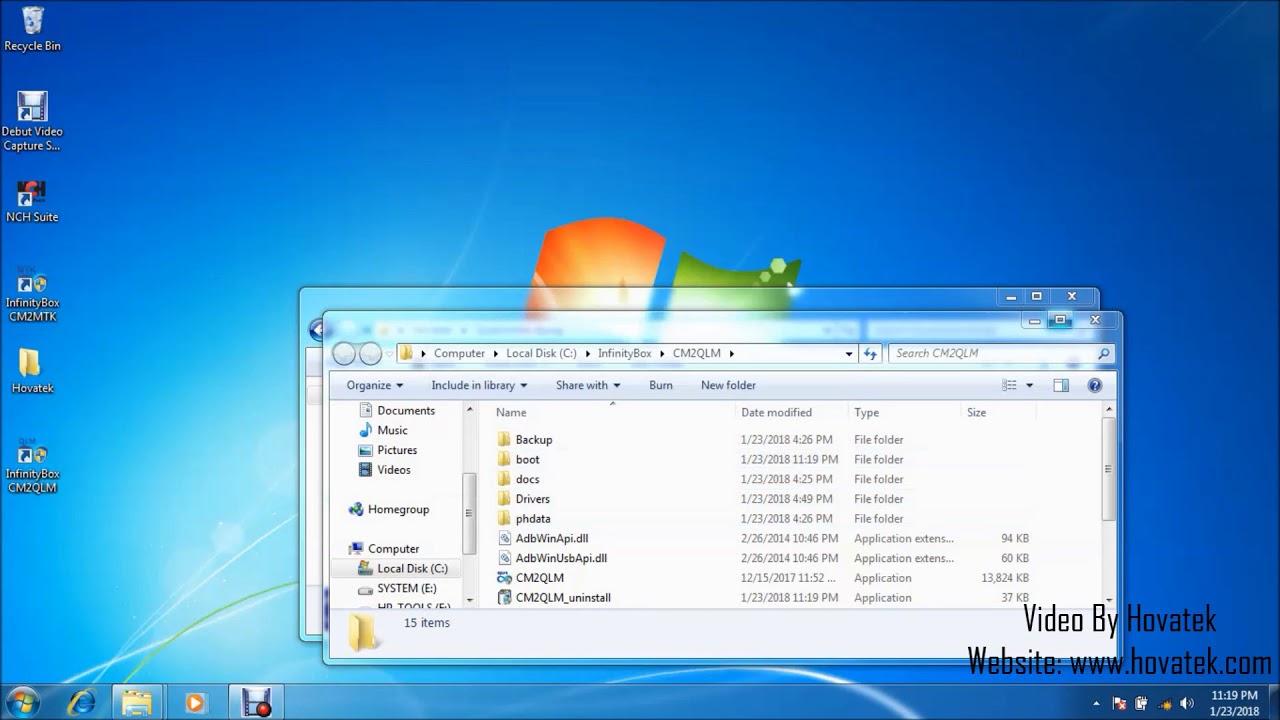Click the file list vertical scrollbar thumb
This screenshot has height=720, width=1280.
click(1108, 468)
